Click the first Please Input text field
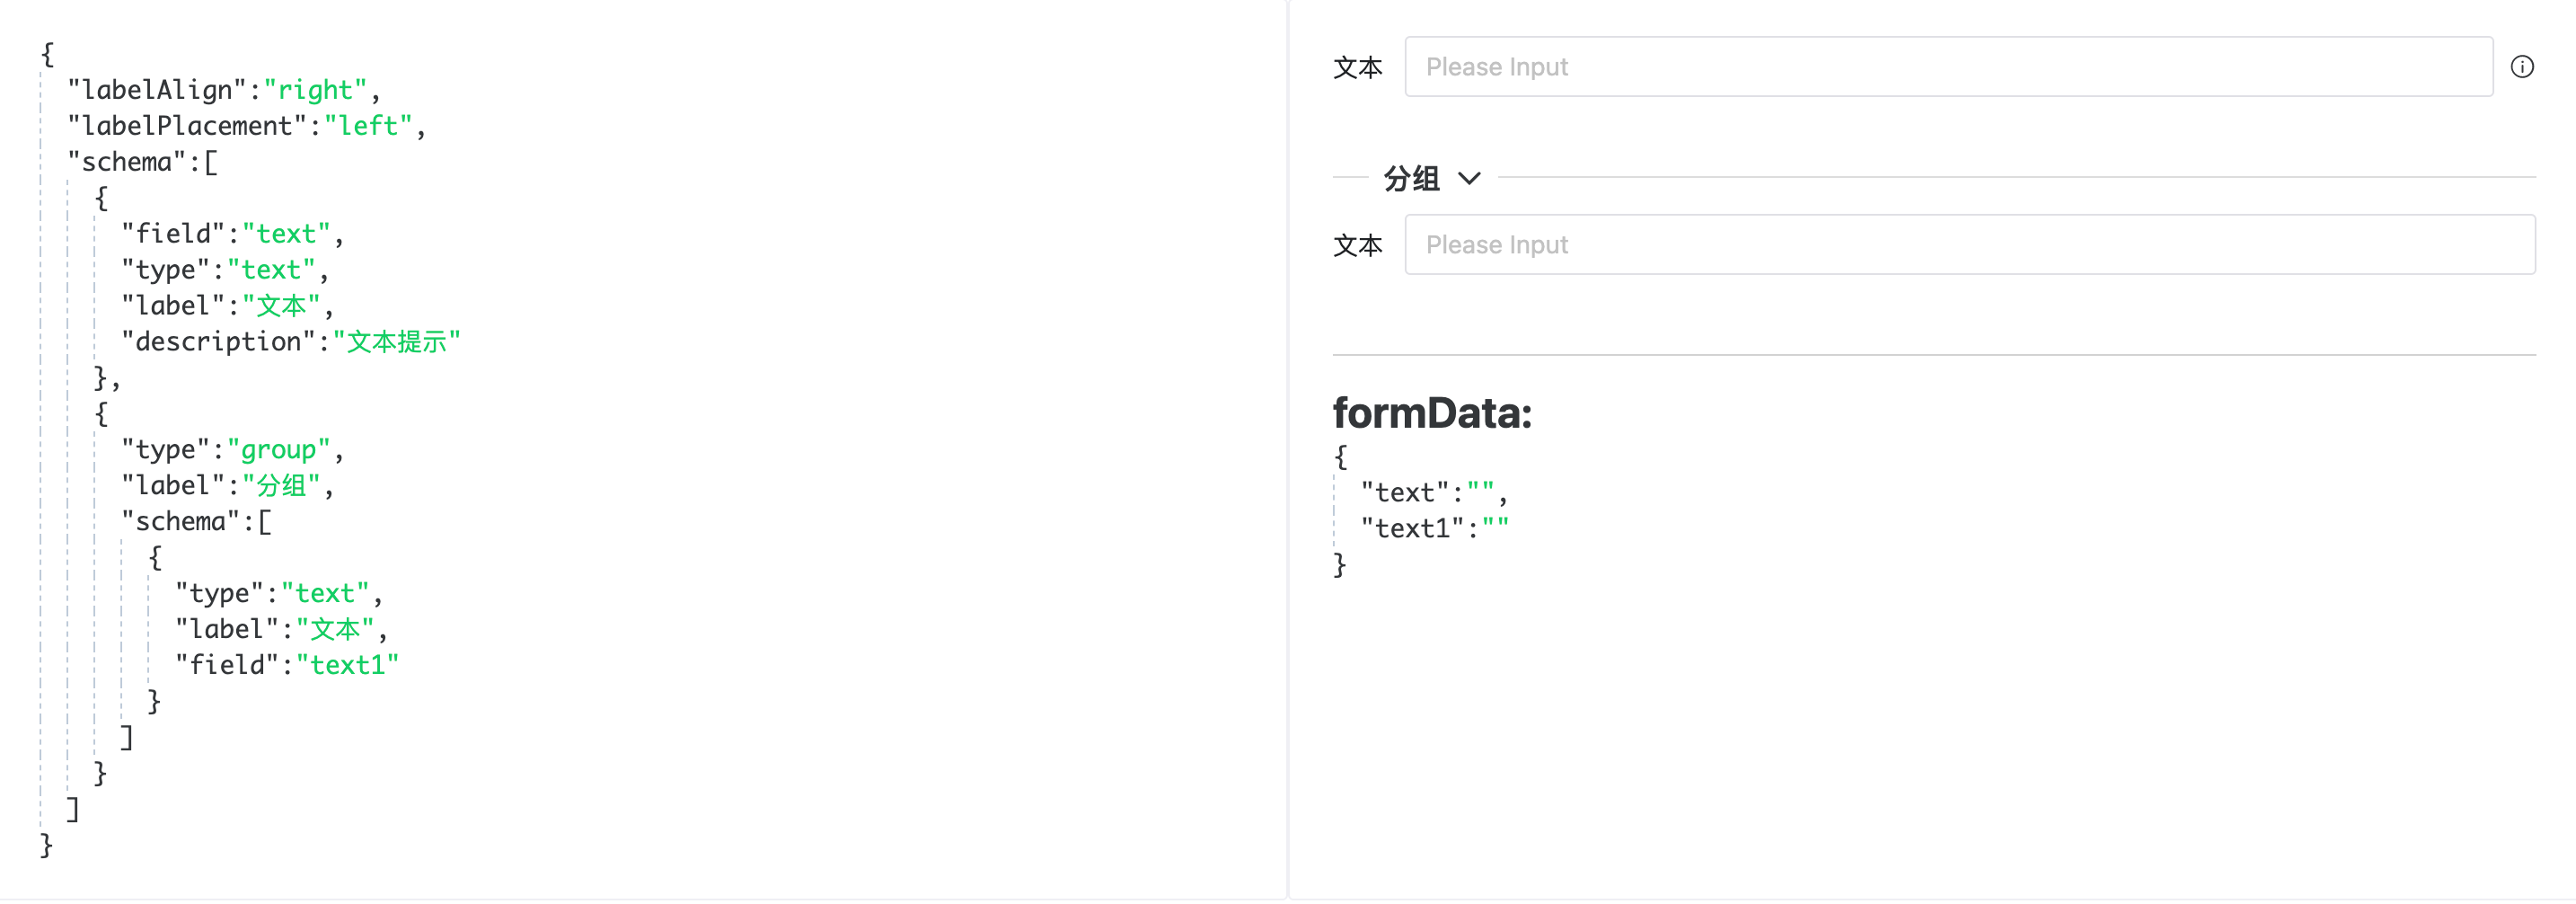 [1900, 67]
